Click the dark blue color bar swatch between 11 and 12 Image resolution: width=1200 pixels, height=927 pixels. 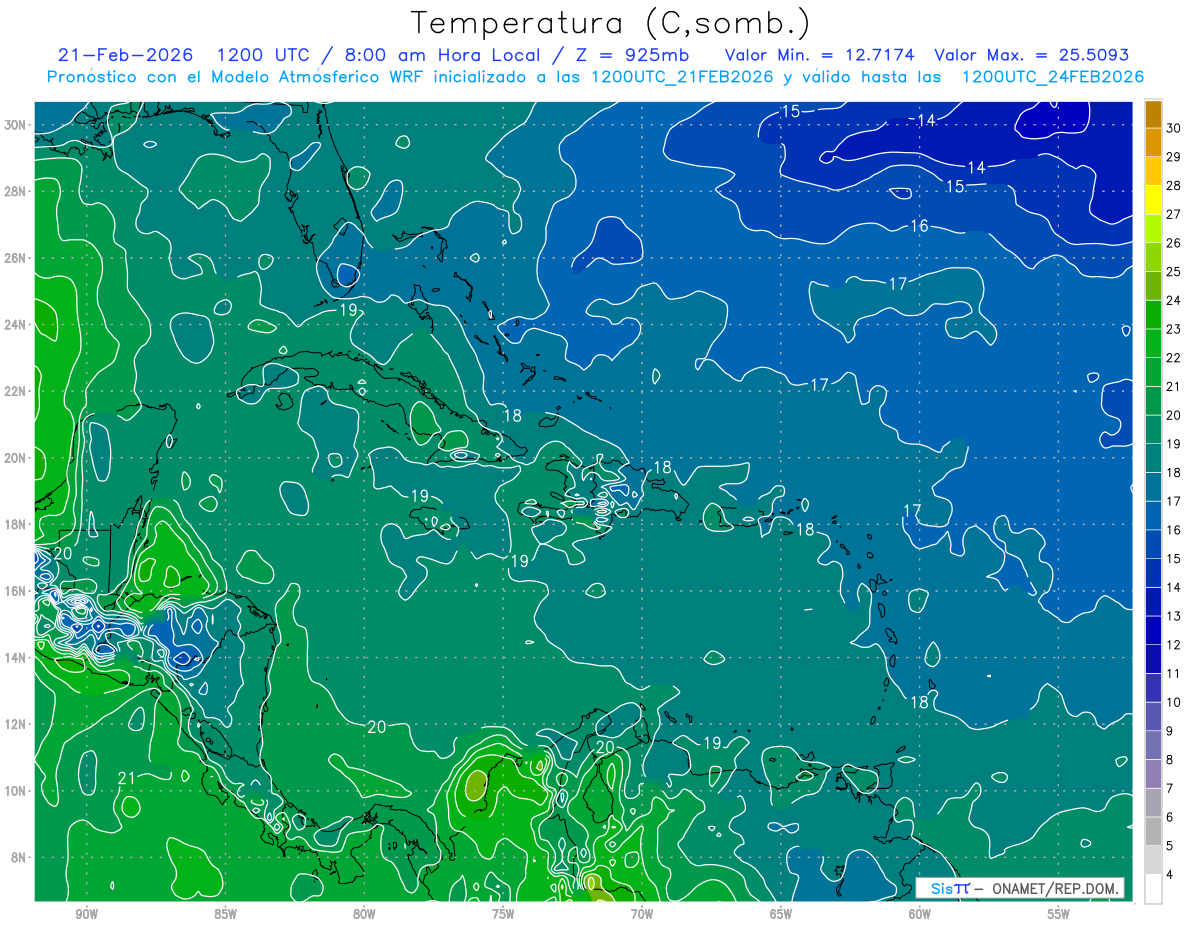pyautogui.click(x=1154, y=659)
